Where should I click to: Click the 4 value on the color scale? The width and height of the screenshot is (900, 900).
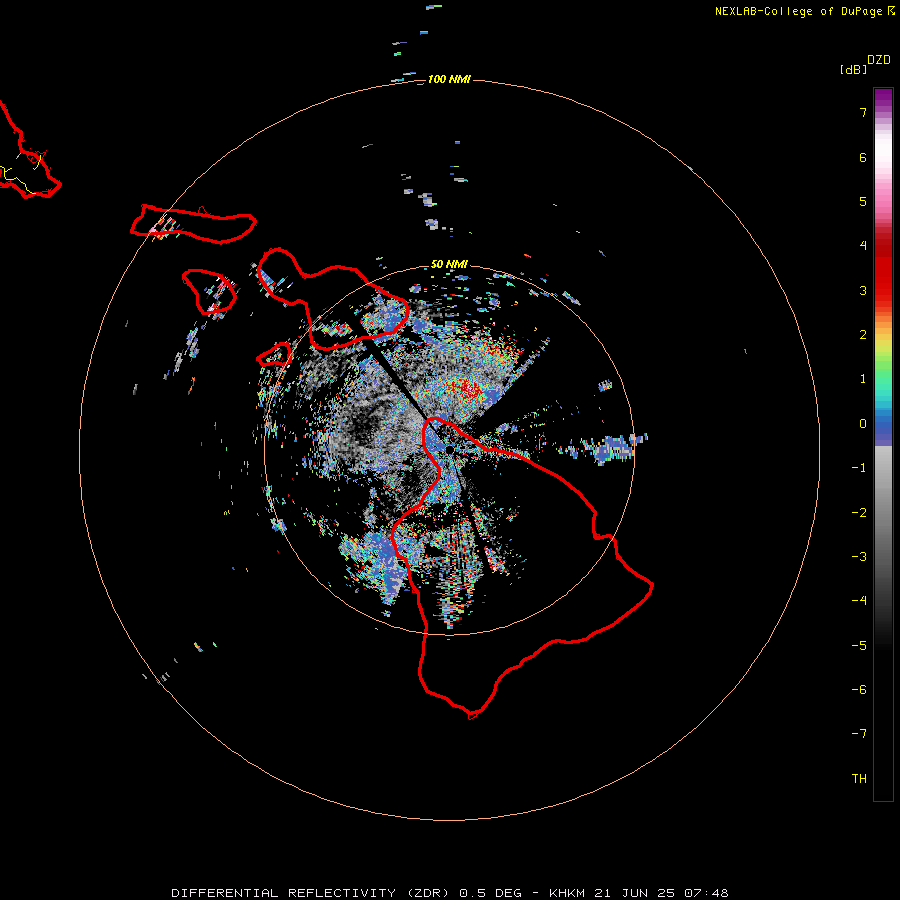click(x=863, y=246)
